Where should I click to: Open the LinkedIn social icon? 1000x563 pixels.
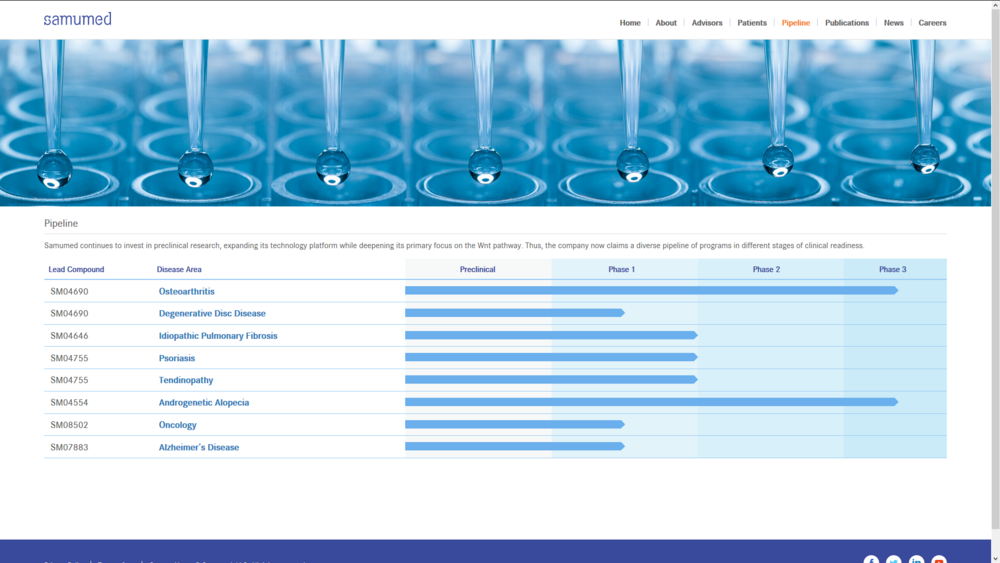[917, 560]
